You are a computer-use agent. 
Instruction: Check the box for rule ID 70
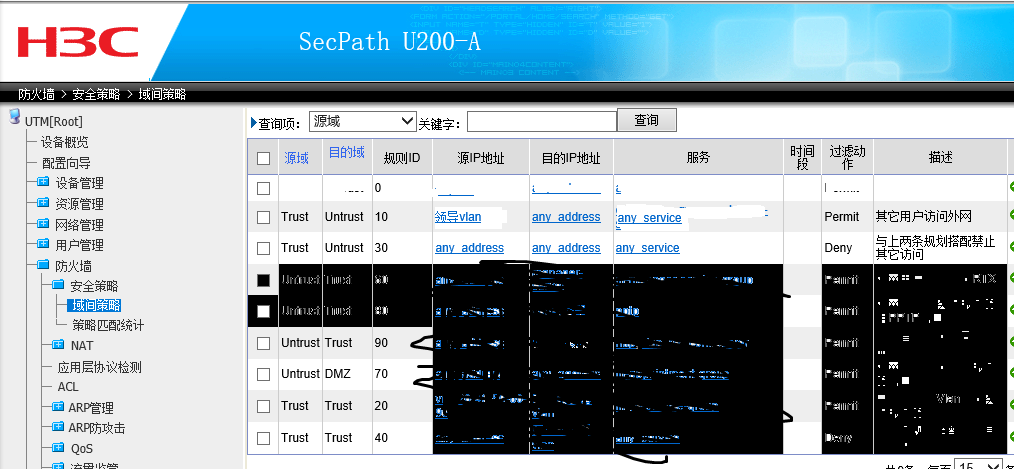[x=264, y=374]
